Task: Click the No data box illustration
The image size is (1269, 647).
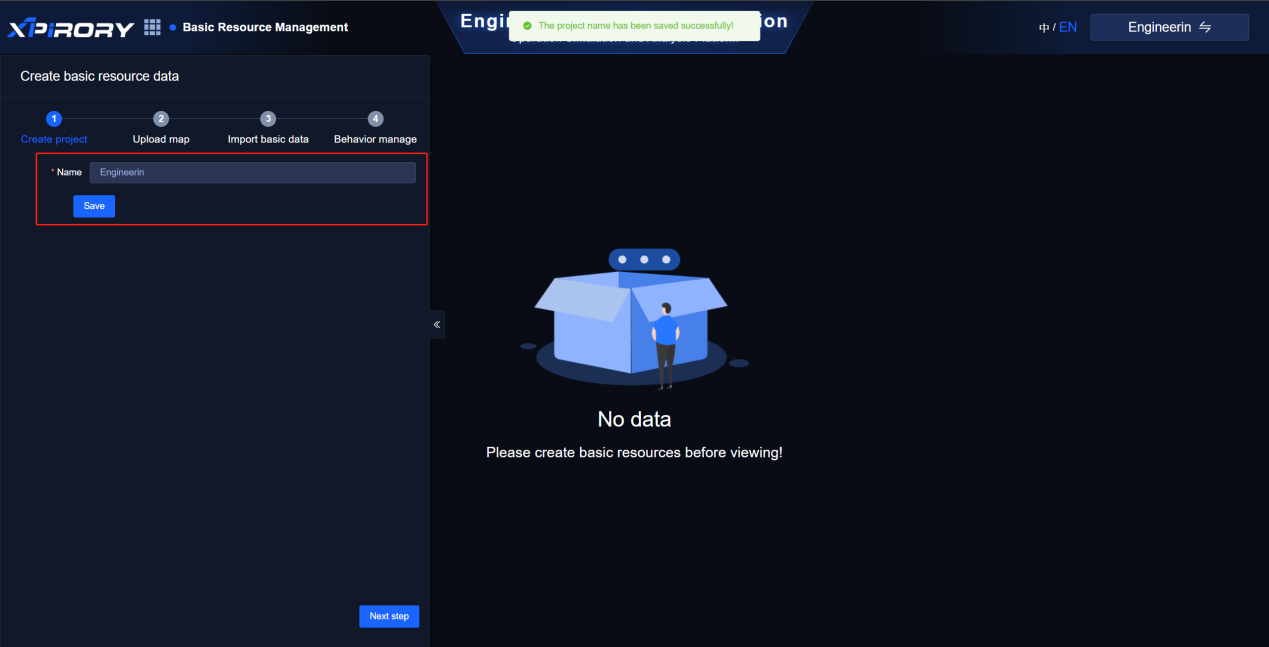Action: (x=632, y=320)
